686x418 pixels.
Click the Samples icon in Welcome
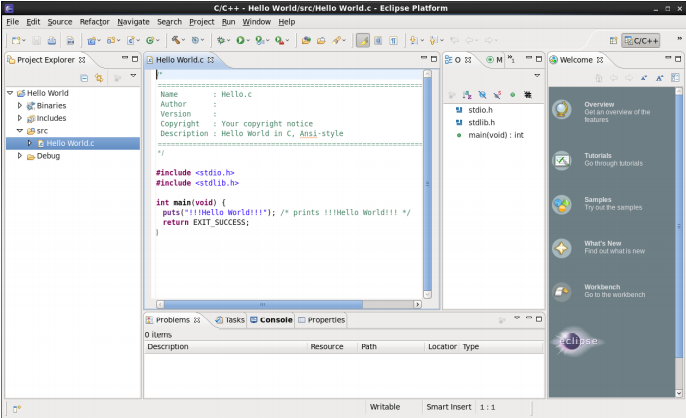click(562, 204)
